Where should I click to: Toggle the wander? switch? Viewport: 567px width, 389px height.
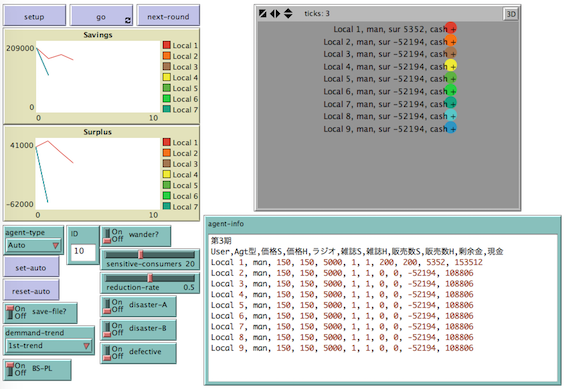(135, 236)
